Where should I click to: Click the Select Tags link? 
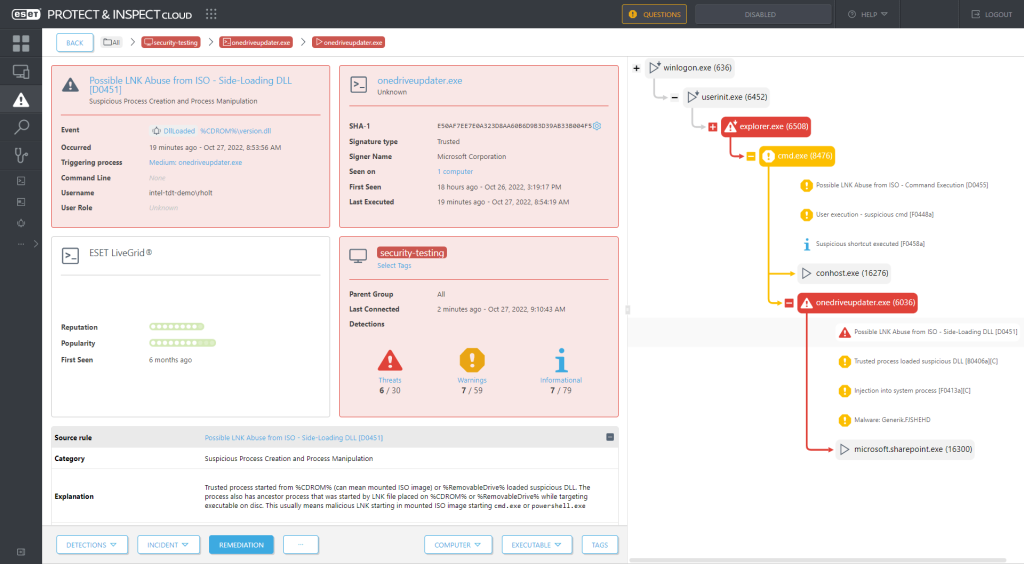click(x=394, y=265)
